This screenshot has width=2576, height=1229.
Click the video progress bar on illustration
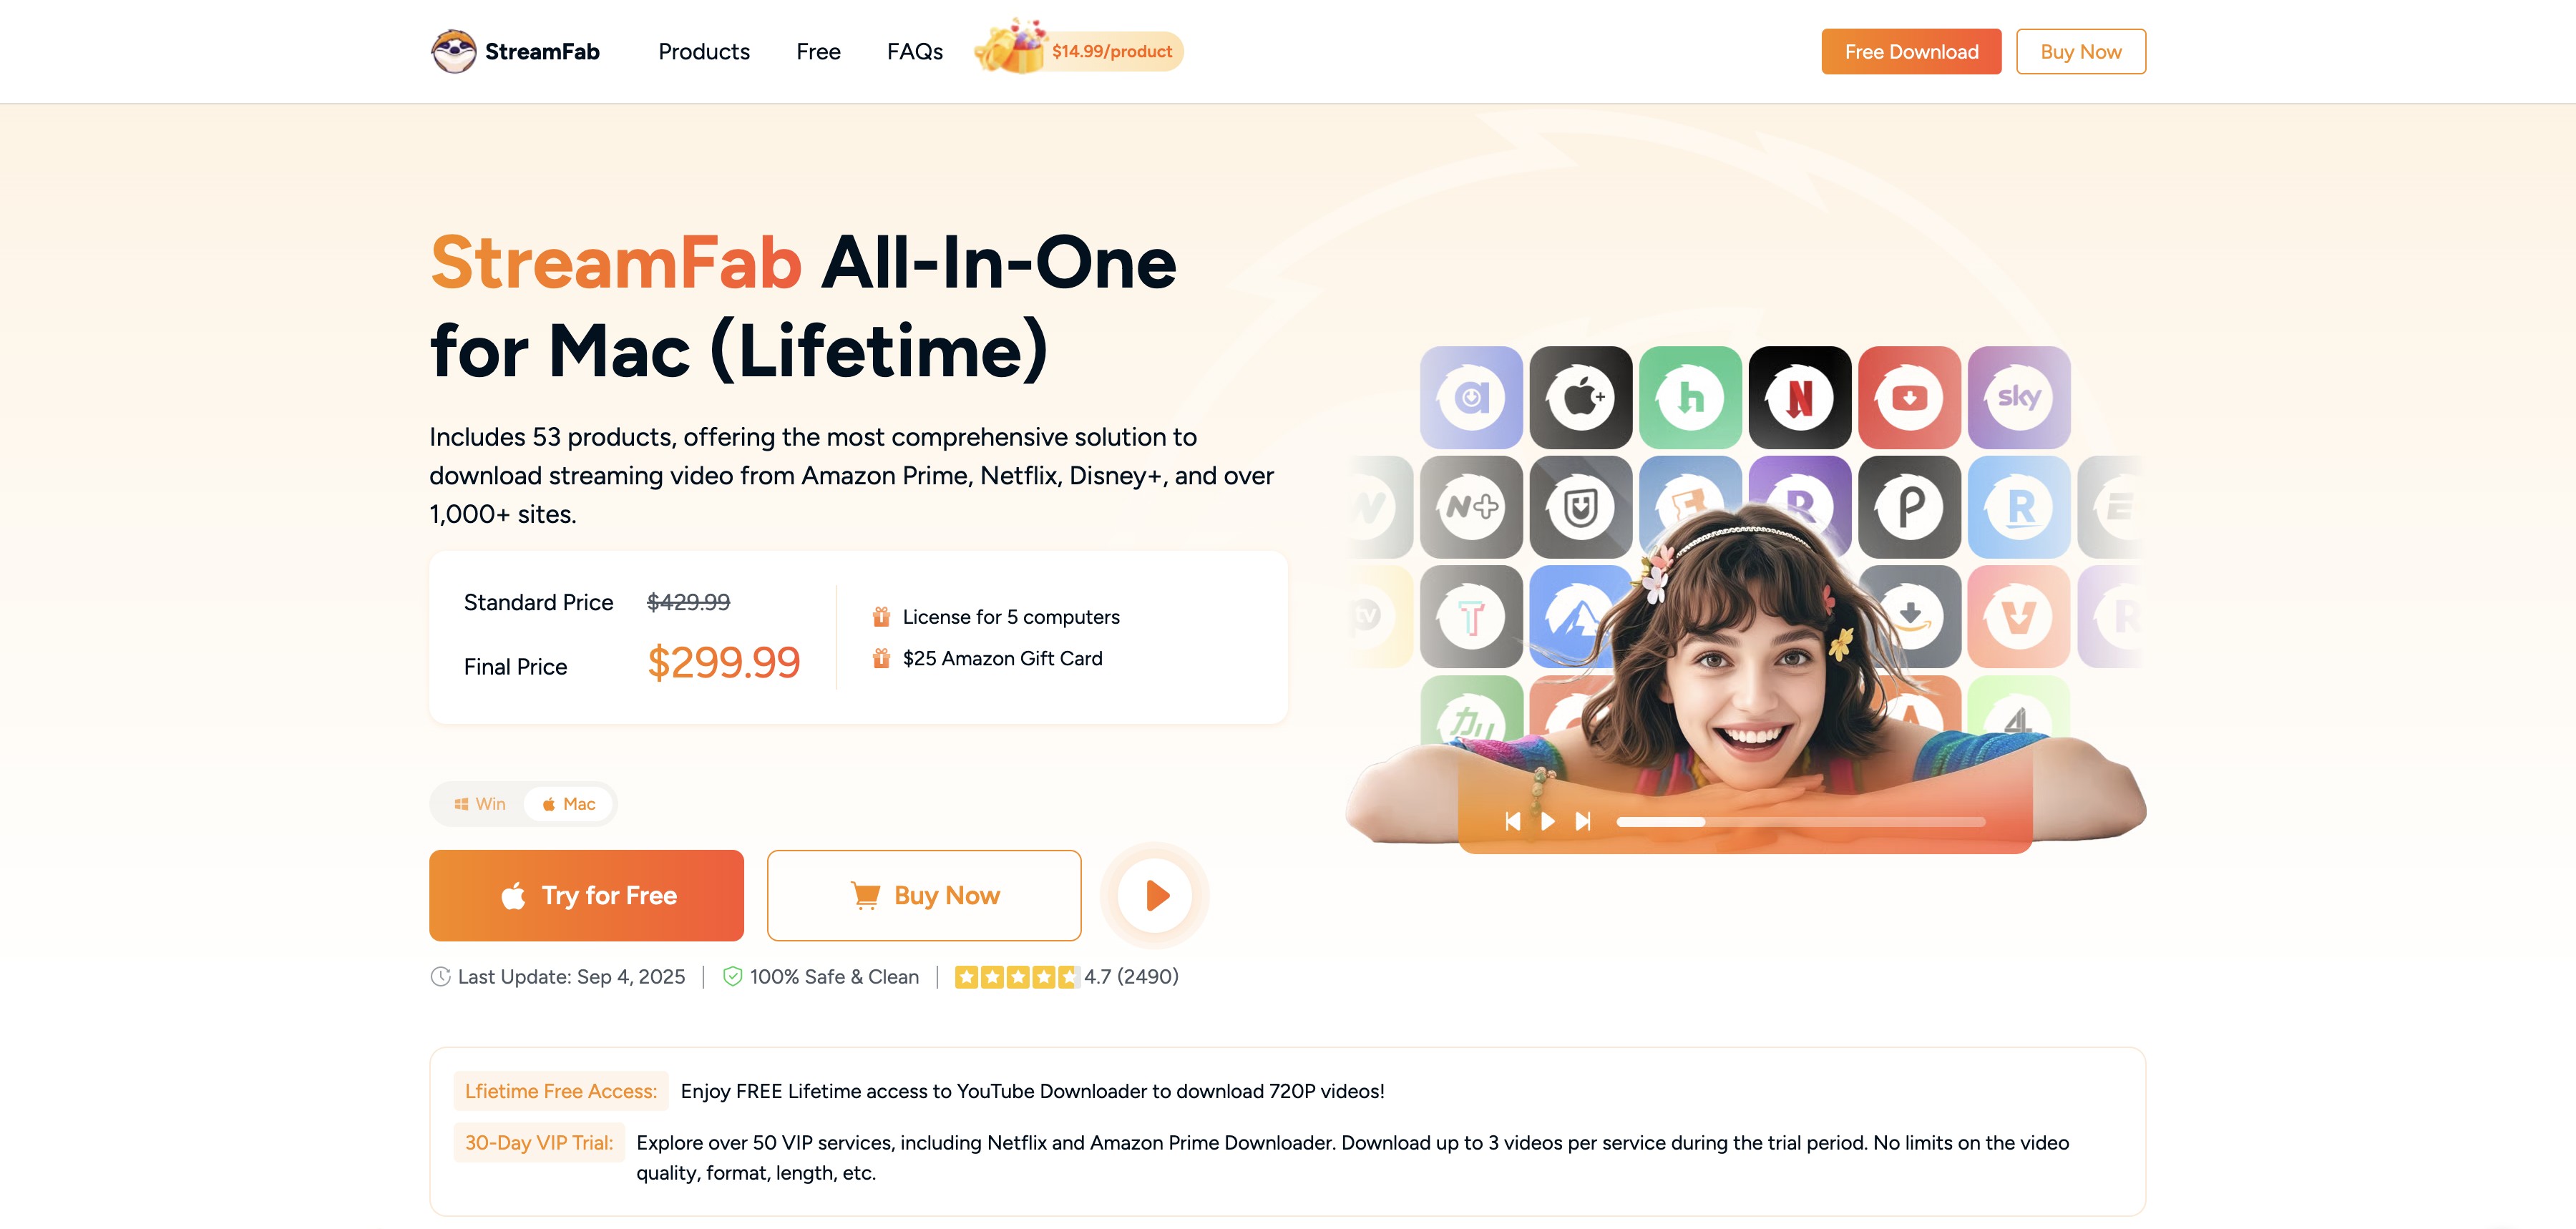point(1800,822)
